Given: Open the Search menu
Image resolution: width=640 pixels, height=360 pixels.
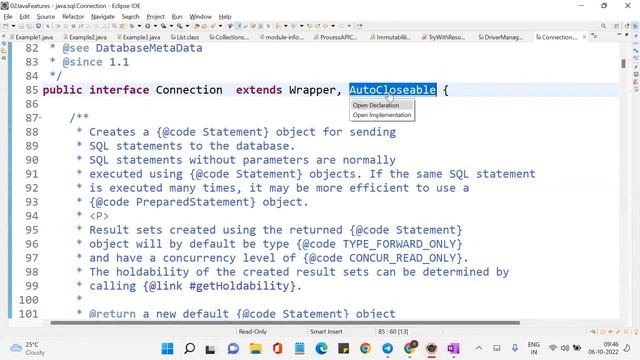Looking at the screenshot, I should [x=130, y=17].
